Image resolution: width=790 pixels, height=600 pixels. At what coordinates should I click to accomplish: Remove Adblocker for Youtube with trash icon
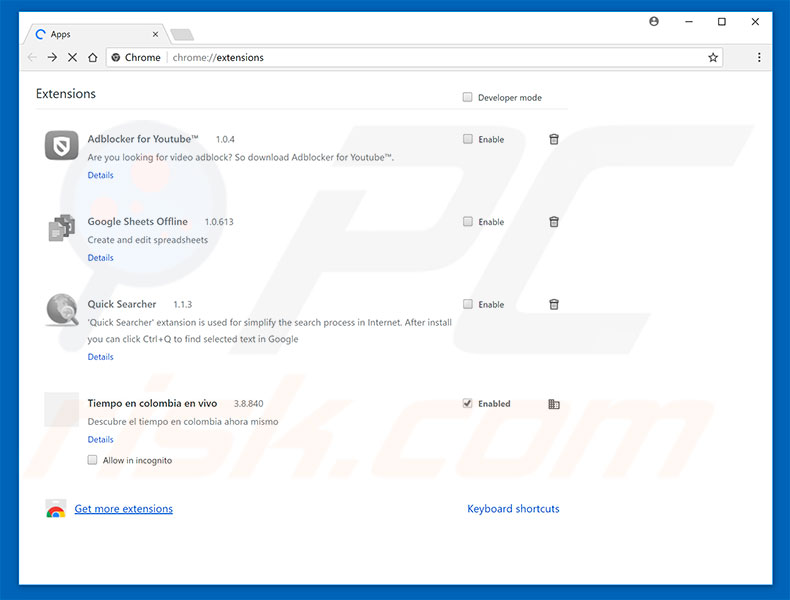554,139
